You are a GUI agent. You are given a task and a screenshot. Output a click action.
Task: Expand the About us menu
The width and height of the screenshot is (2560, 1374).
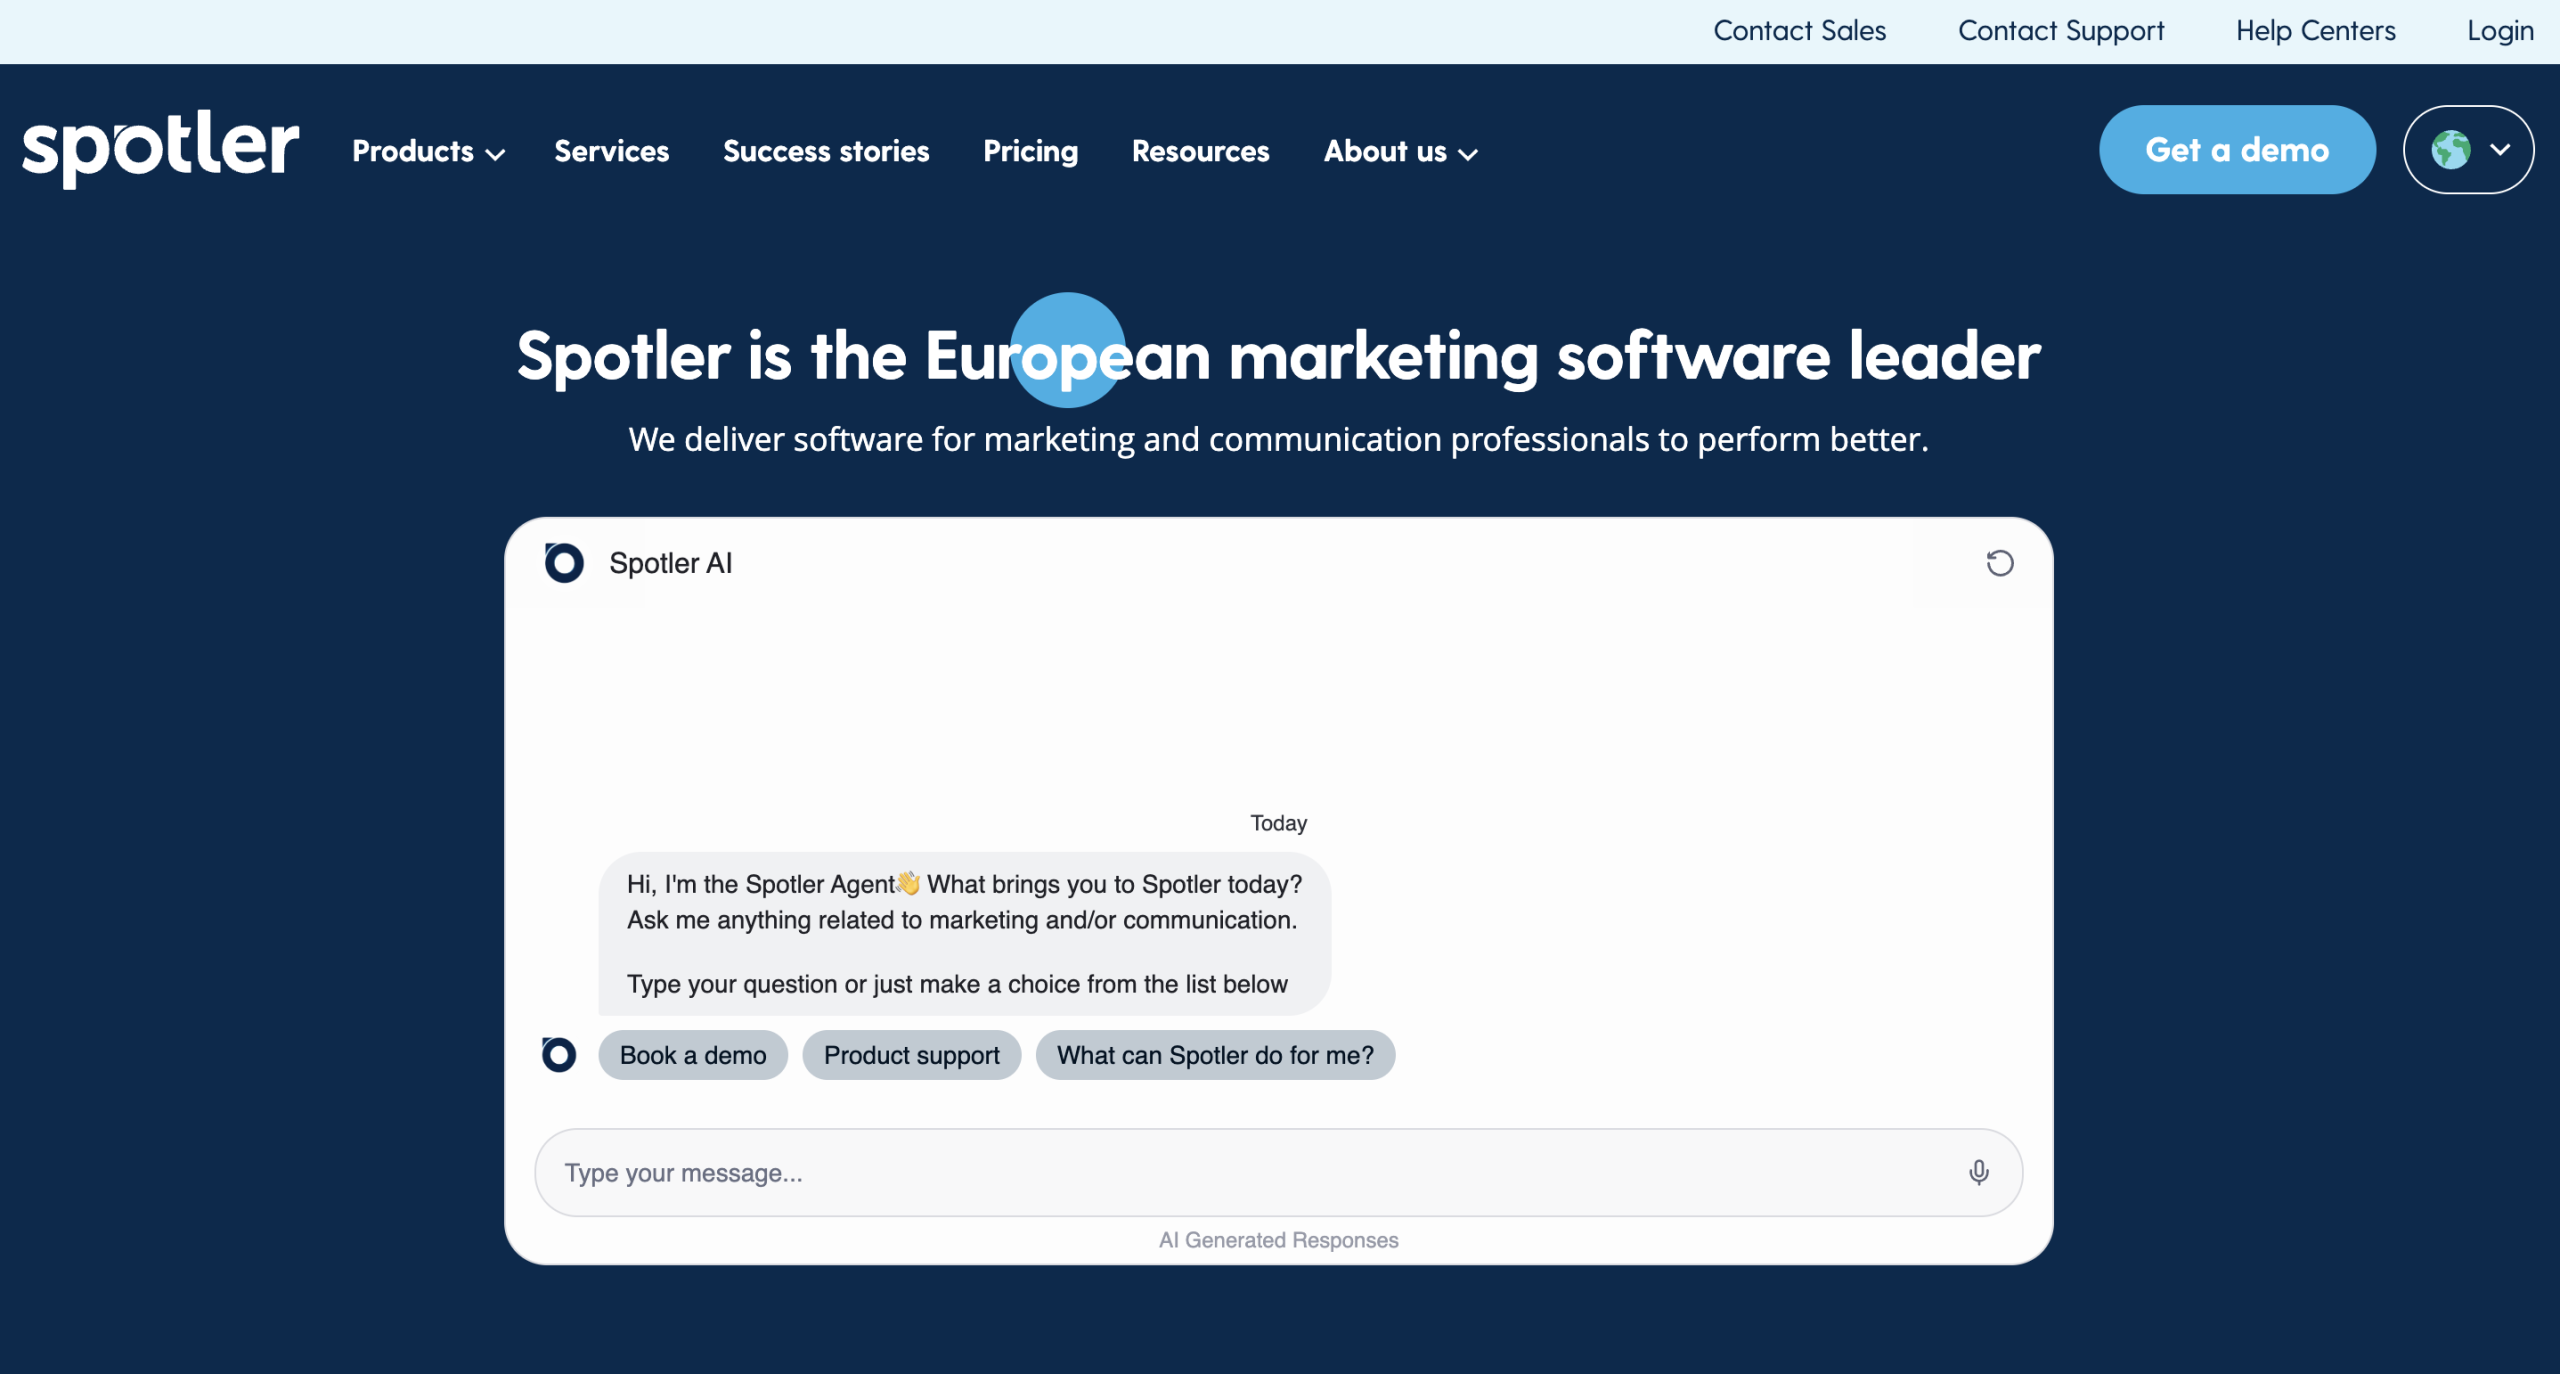1400,152
